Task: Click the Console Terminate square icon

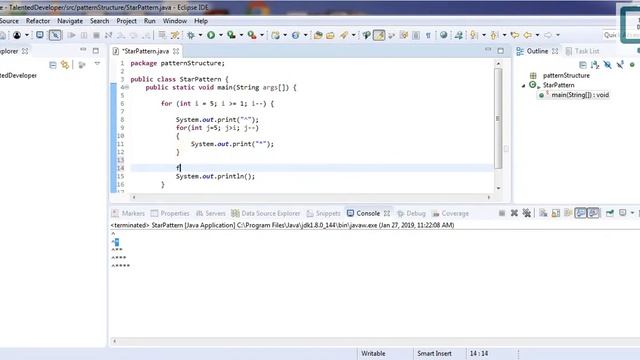Action: [502, 213]
